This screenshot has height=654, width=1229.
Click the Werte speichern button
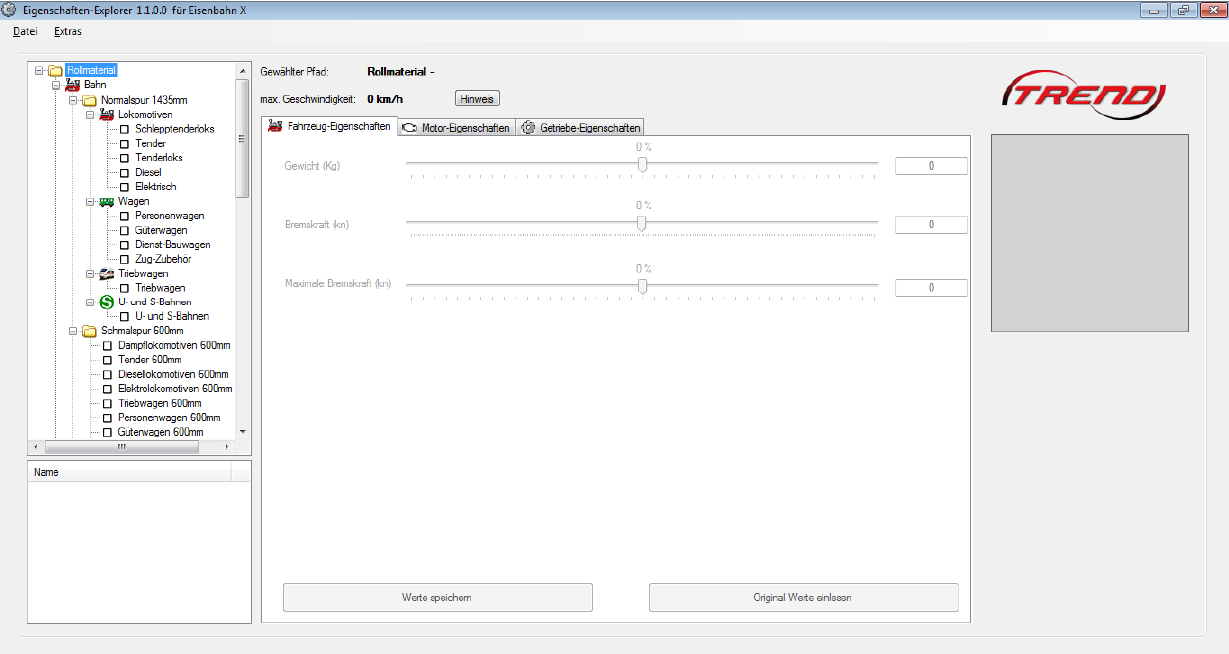tap(437, 597)
